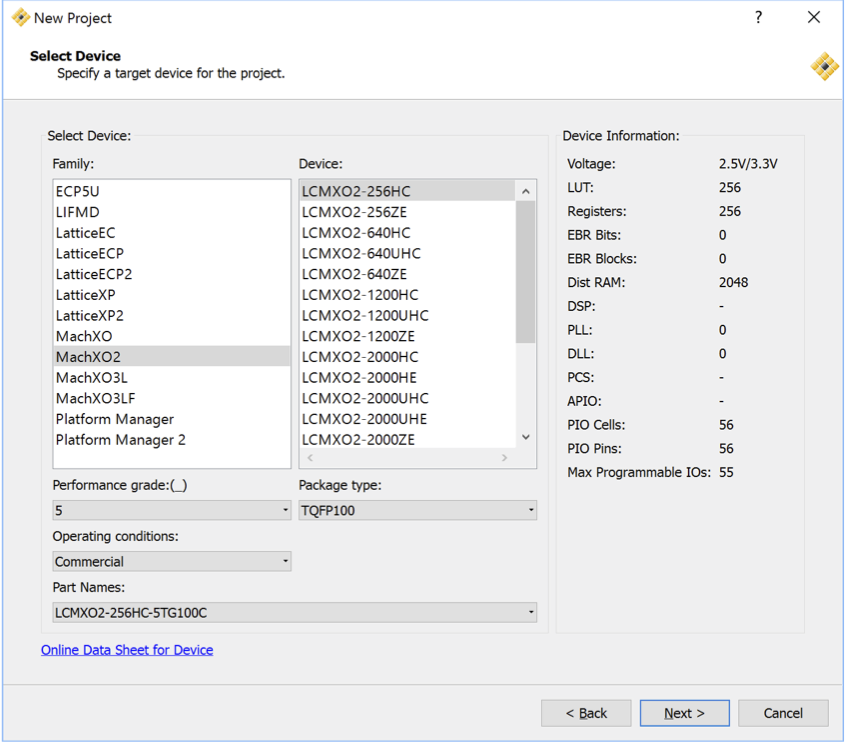845x743 pixels.
Task: Click the Cancel button
Action: click(783, 713)
